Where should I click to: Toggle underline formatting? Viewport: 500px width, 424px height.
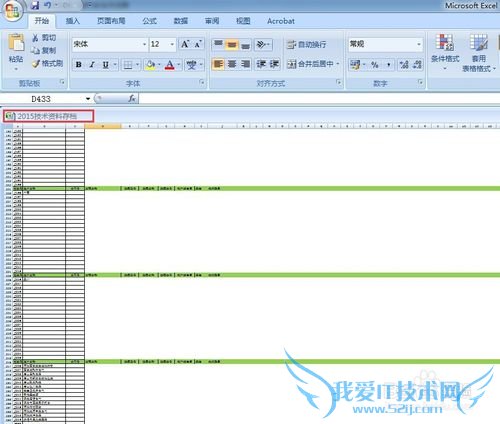(106, 65)
